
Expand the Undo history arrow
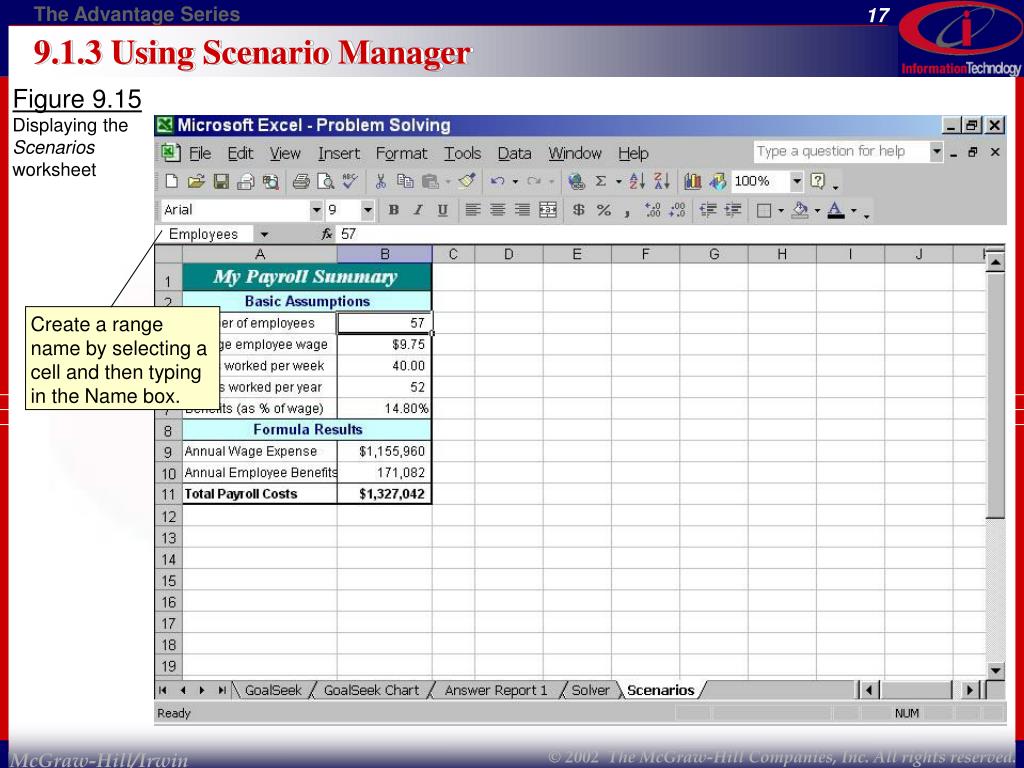coord(515,182)
